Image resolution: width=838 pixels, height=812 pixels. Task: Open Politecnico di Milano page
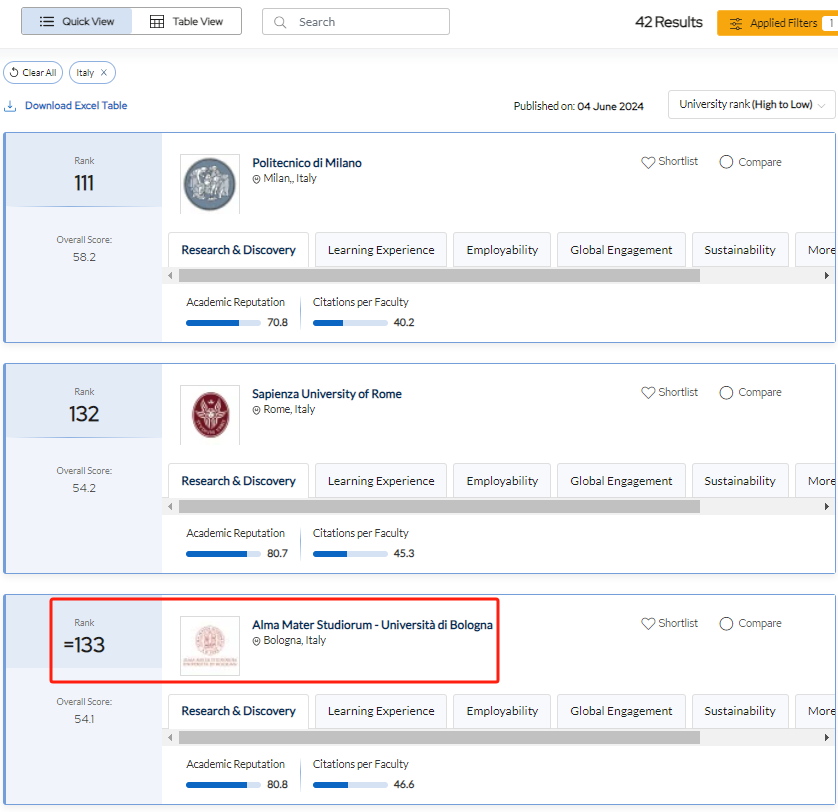click(307, 163)
